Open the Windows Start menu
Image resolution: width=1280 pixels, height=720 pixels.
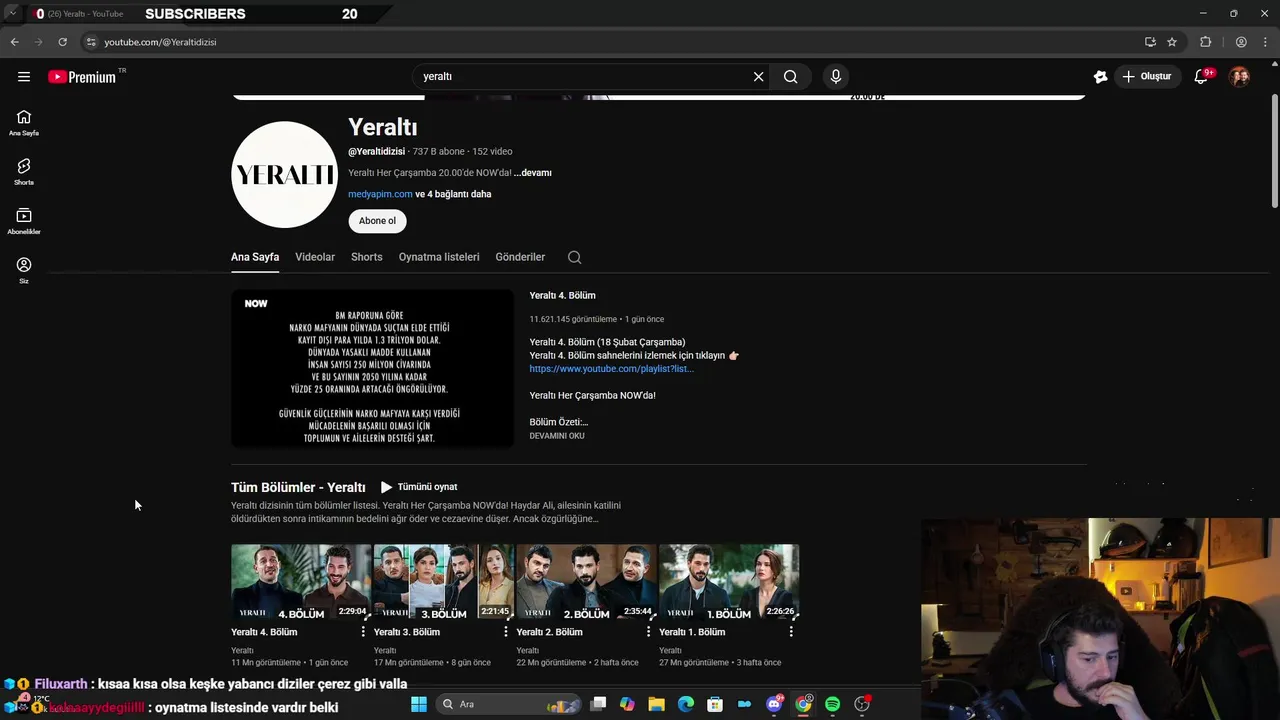coord(419,704)
